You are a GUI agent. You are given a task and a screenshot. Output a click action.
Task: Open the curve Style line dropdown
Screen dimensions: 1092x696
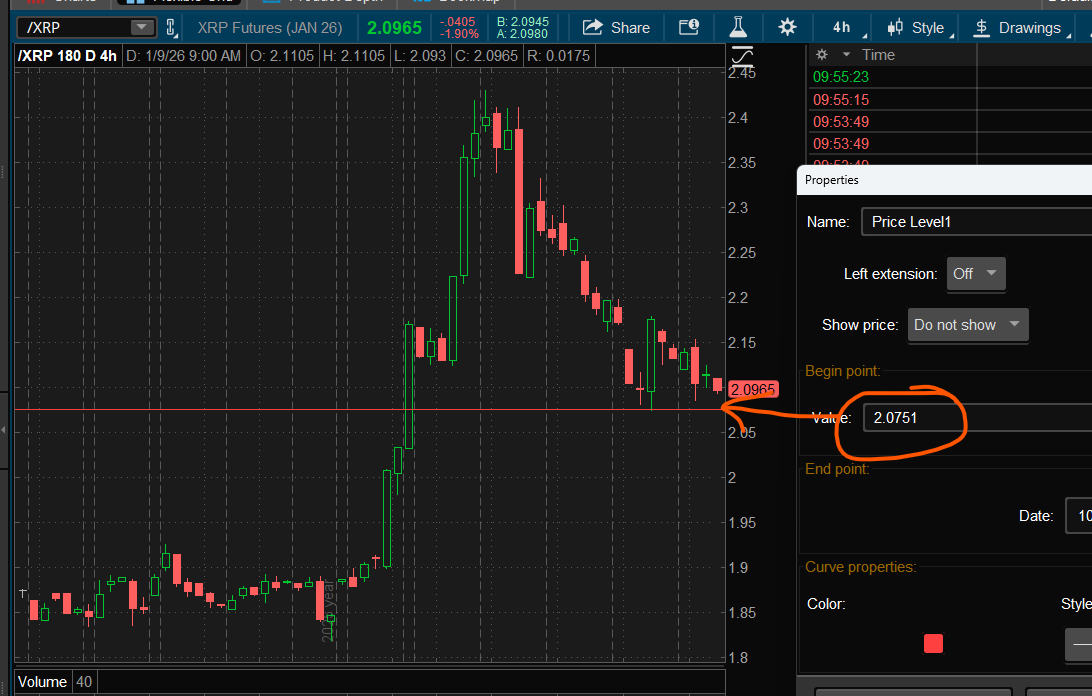[1078, 644]
